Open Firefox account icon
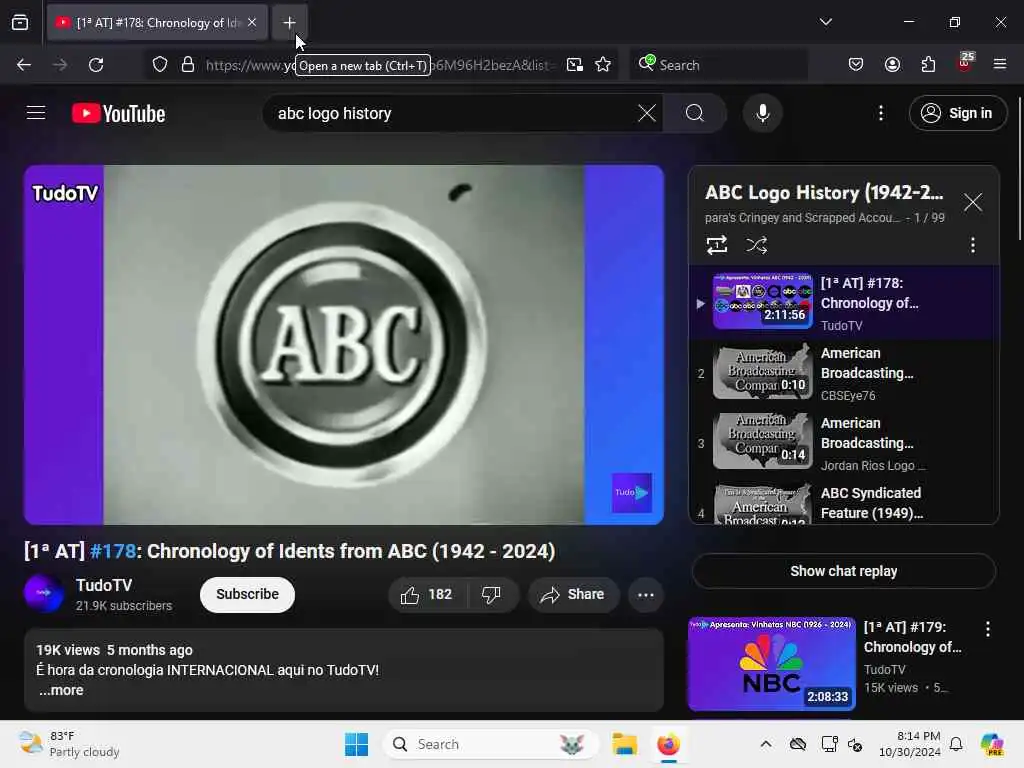Viewport: 1024px width, 768px height. click(892, 65)
